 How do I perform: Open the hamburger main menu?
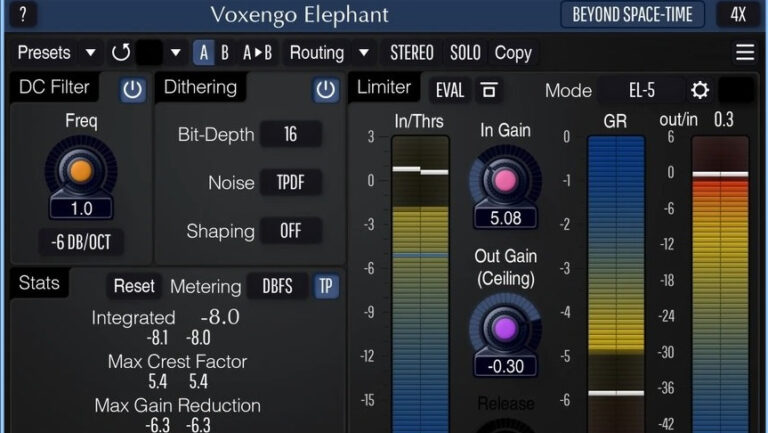pos(744,52)
